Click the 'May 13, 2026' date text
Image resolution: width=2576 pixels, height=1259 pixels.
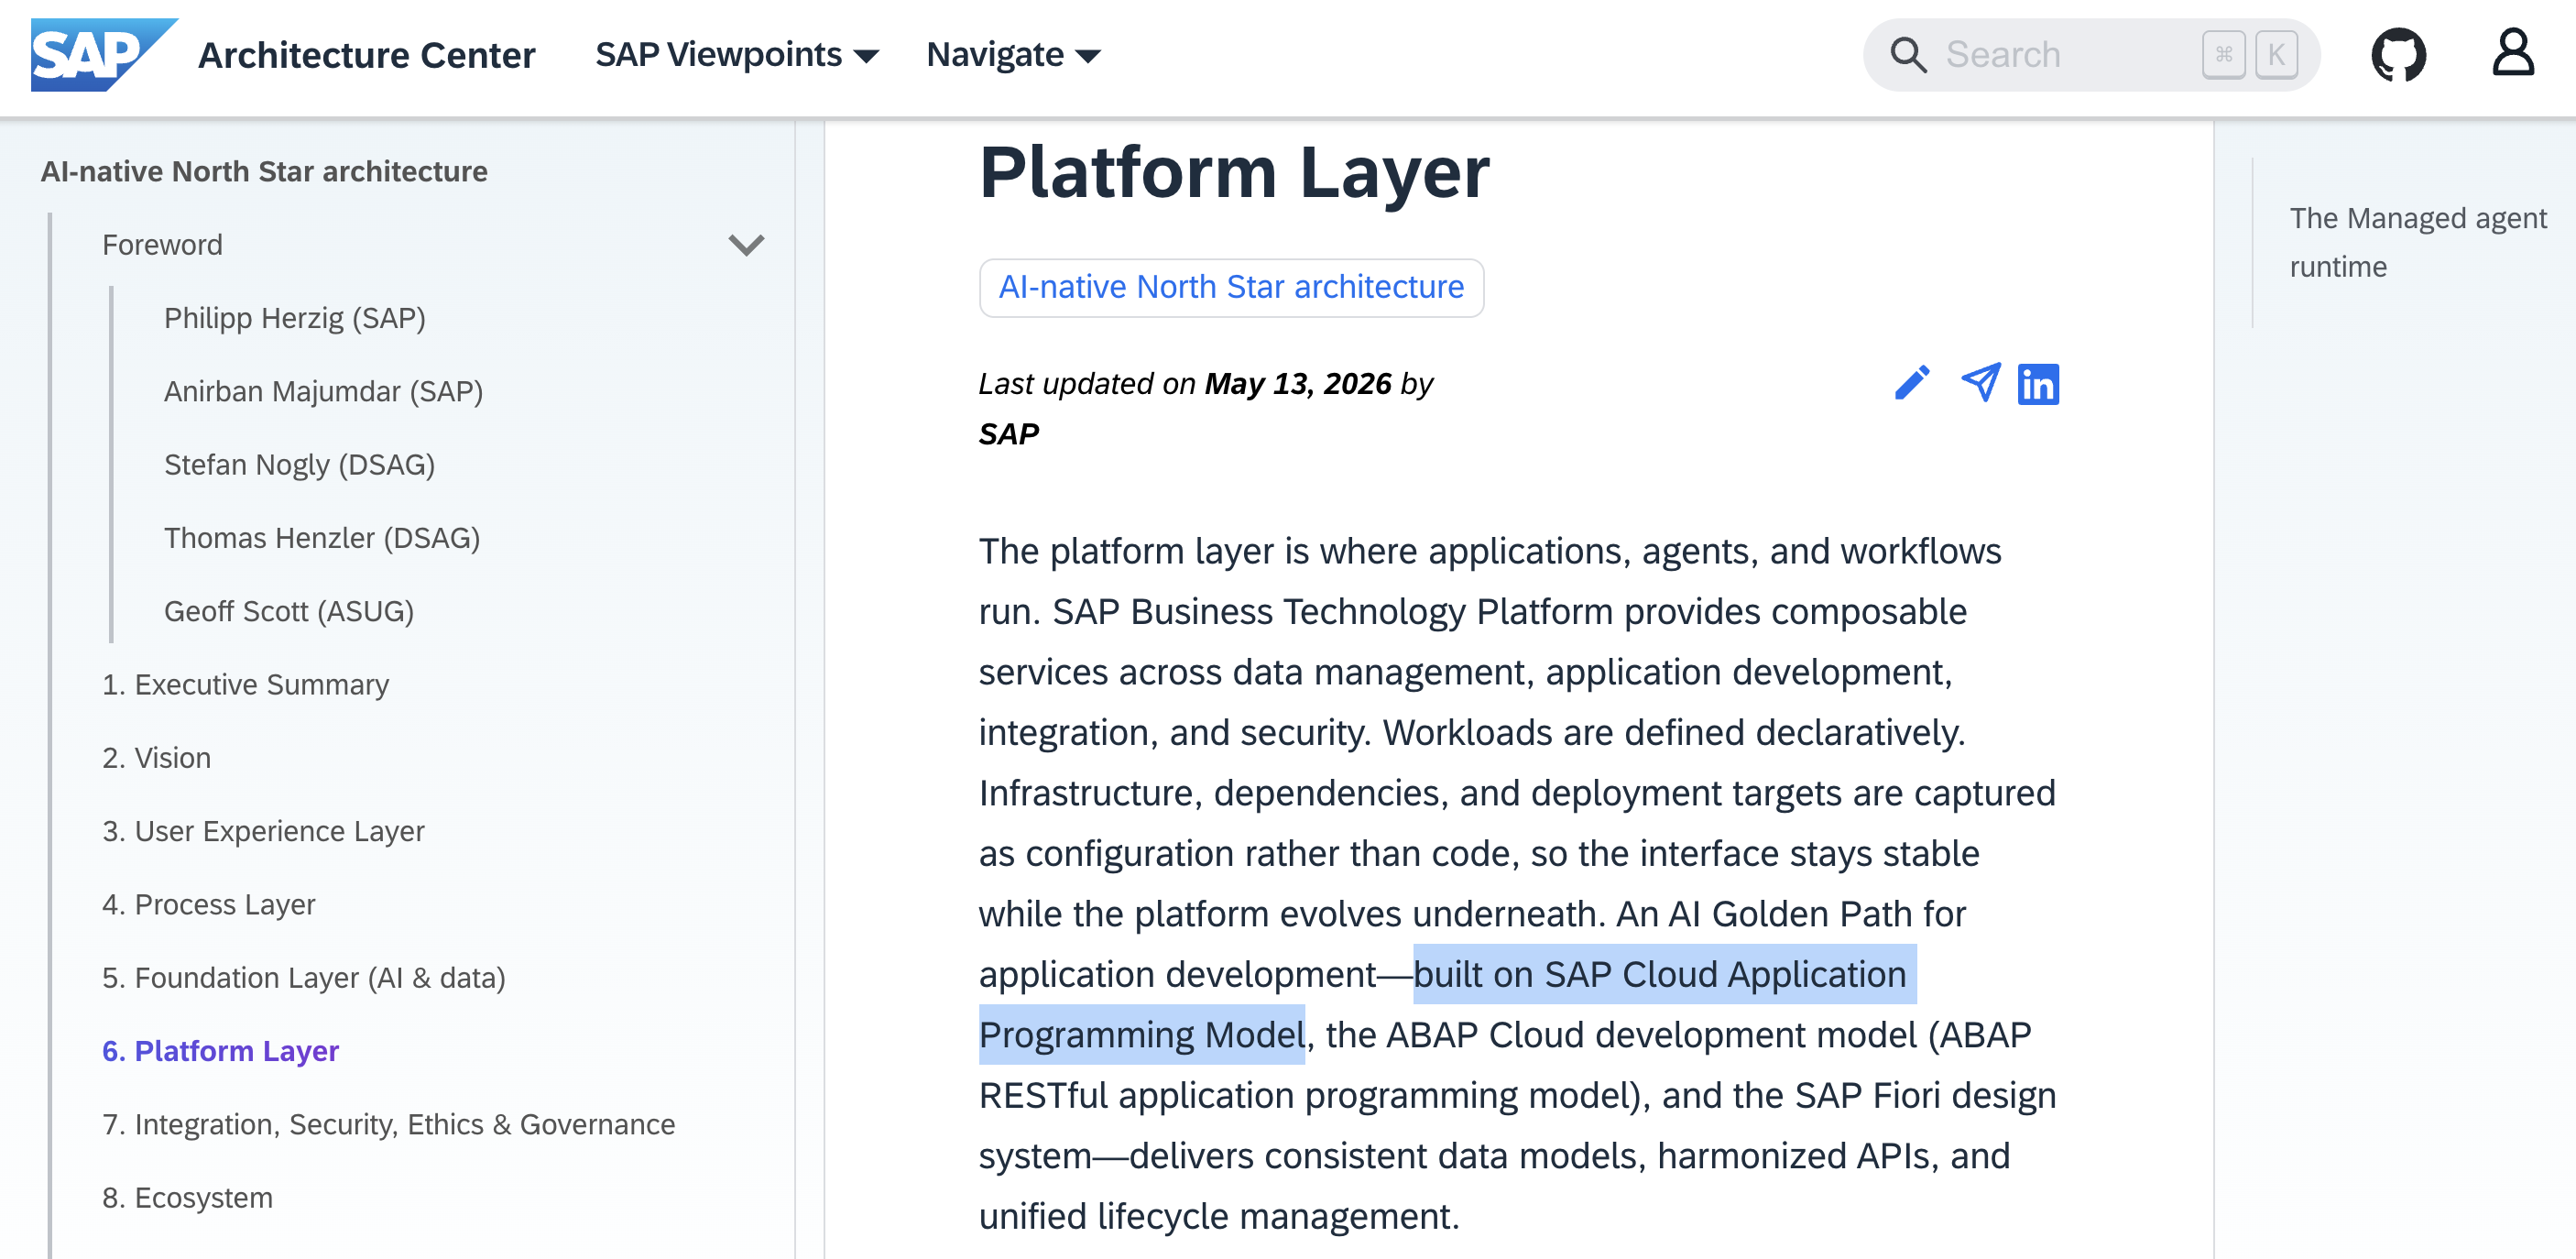click(1297, 384)
